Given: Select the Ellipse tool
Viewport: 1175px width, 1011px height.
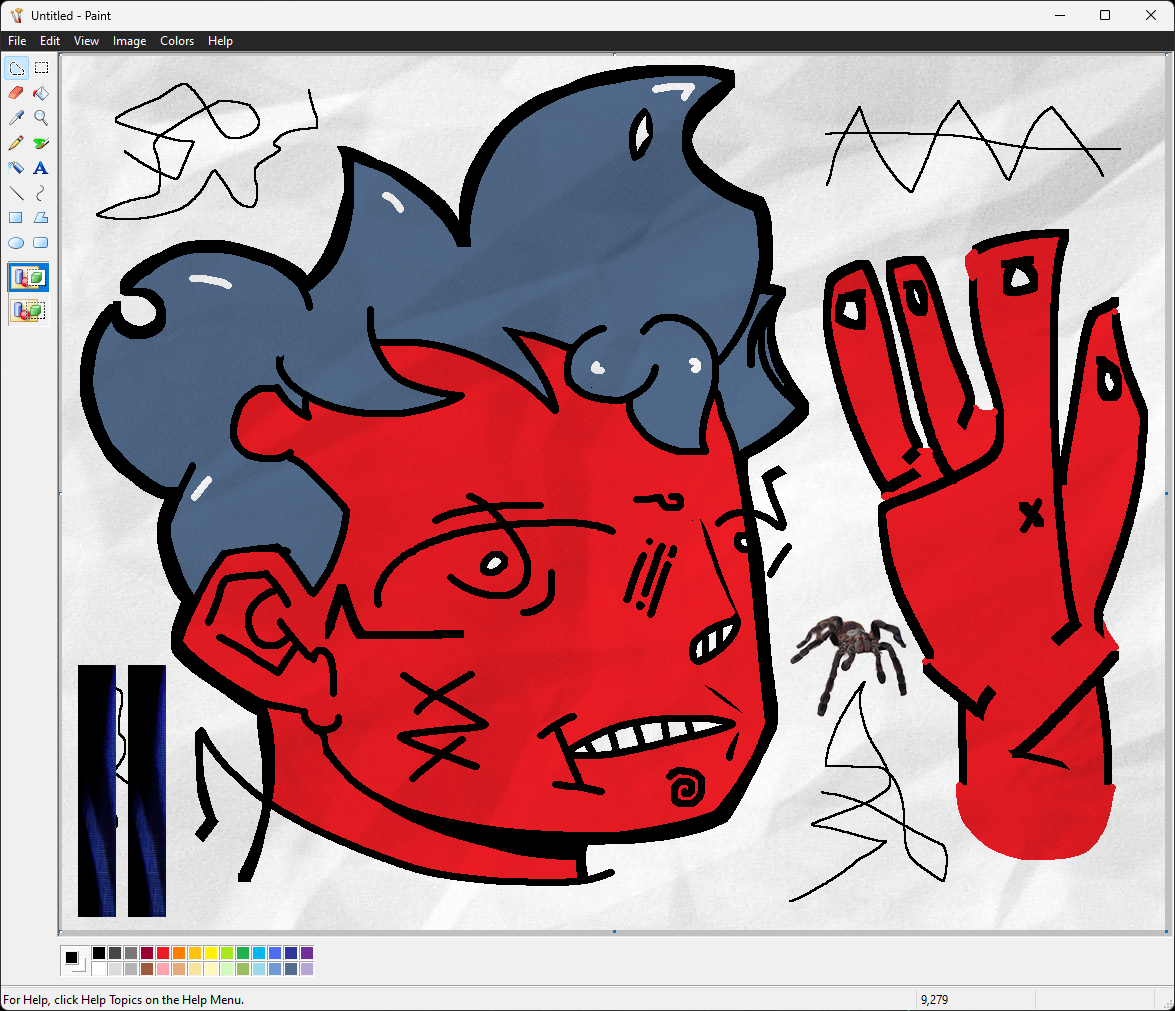Looking at the screenshot, I should (16, 243).
